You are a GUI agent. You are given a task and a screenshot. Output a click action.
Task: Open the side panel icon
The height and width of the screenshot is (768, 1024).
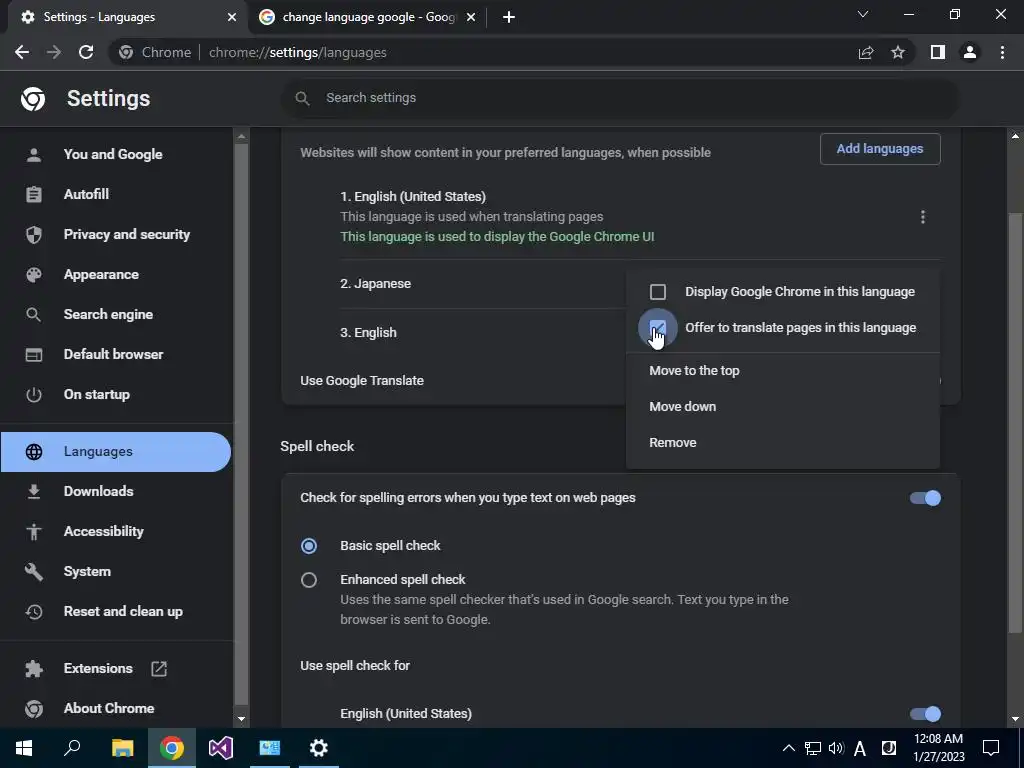point(938,52)
